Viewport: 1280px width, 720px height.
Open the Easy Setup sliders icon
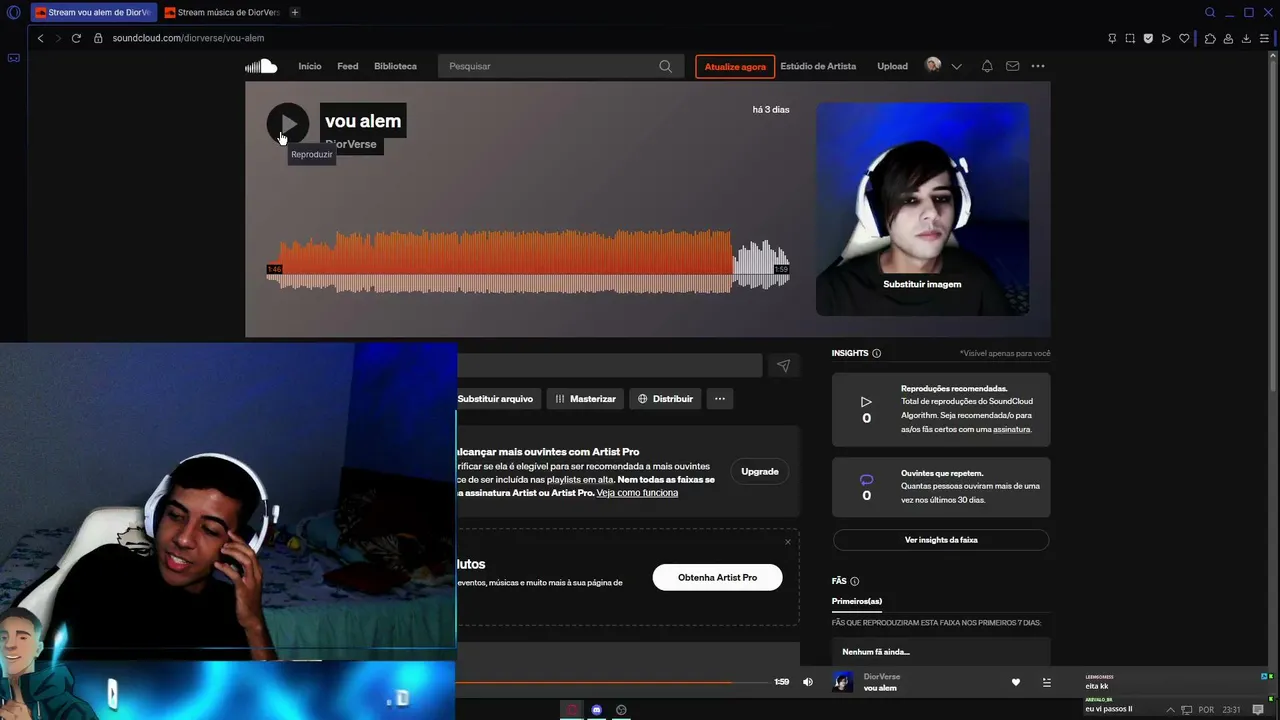point(1264,38)
